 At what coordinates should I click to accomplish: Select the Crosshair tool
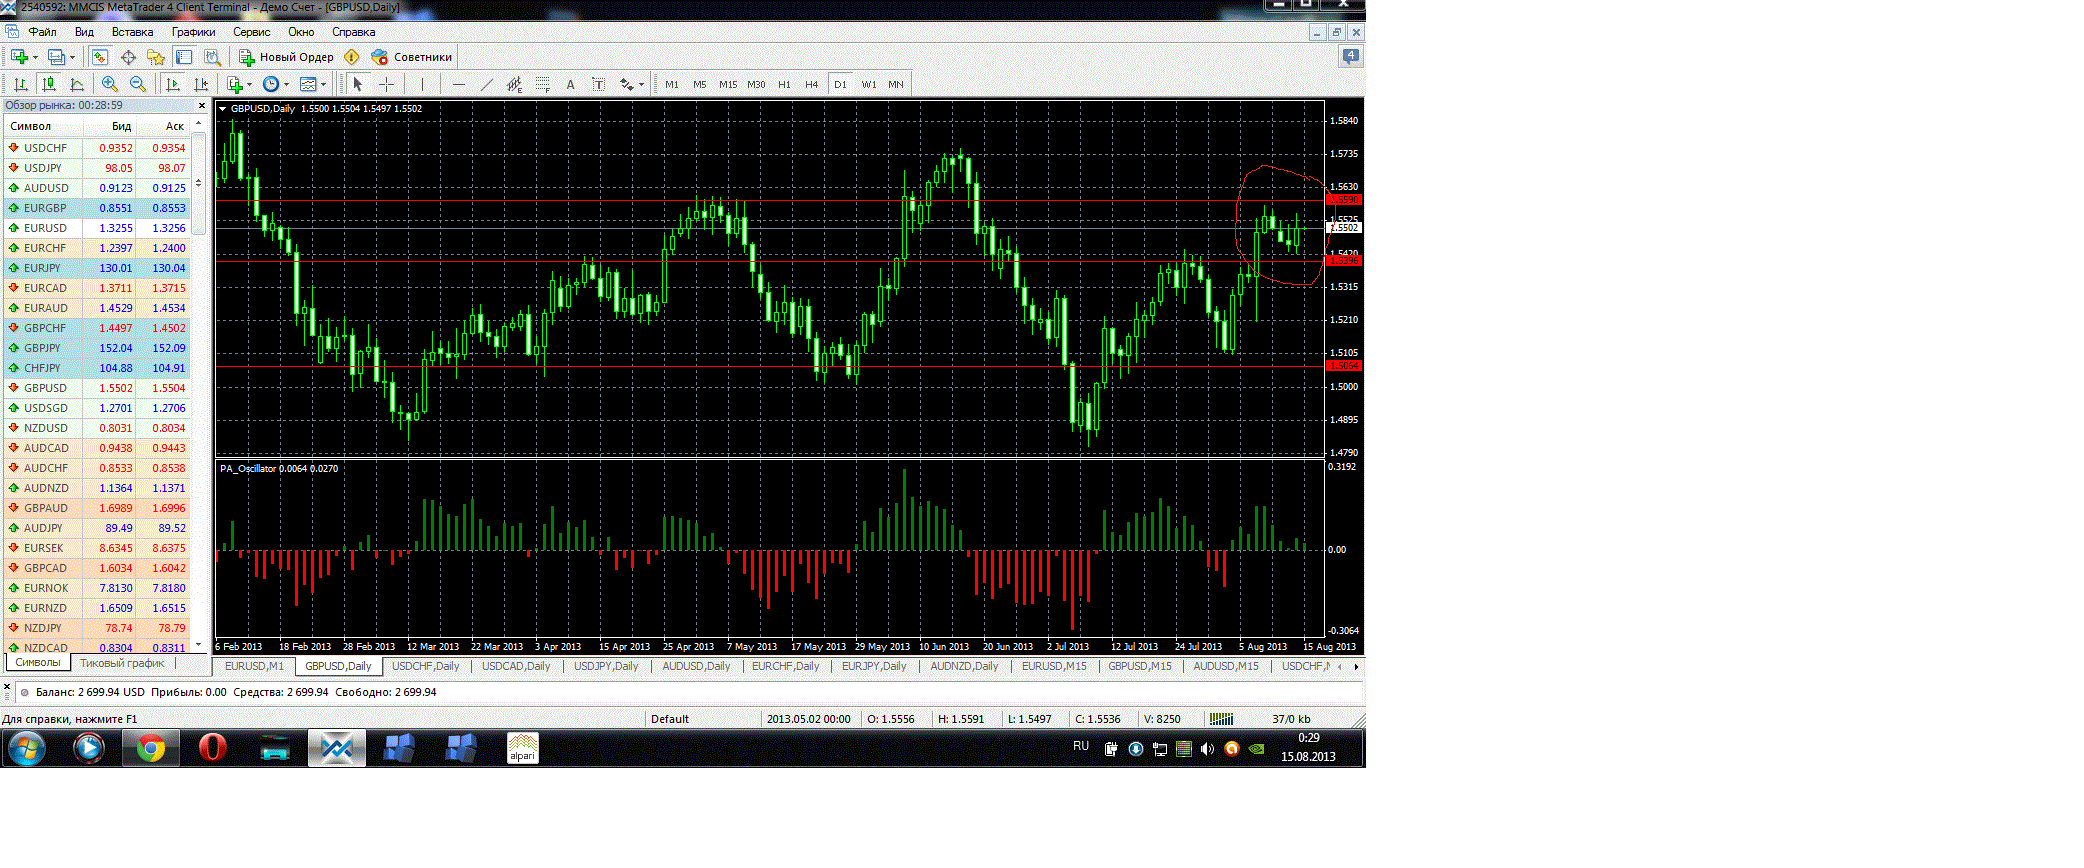tap(386, 84)
